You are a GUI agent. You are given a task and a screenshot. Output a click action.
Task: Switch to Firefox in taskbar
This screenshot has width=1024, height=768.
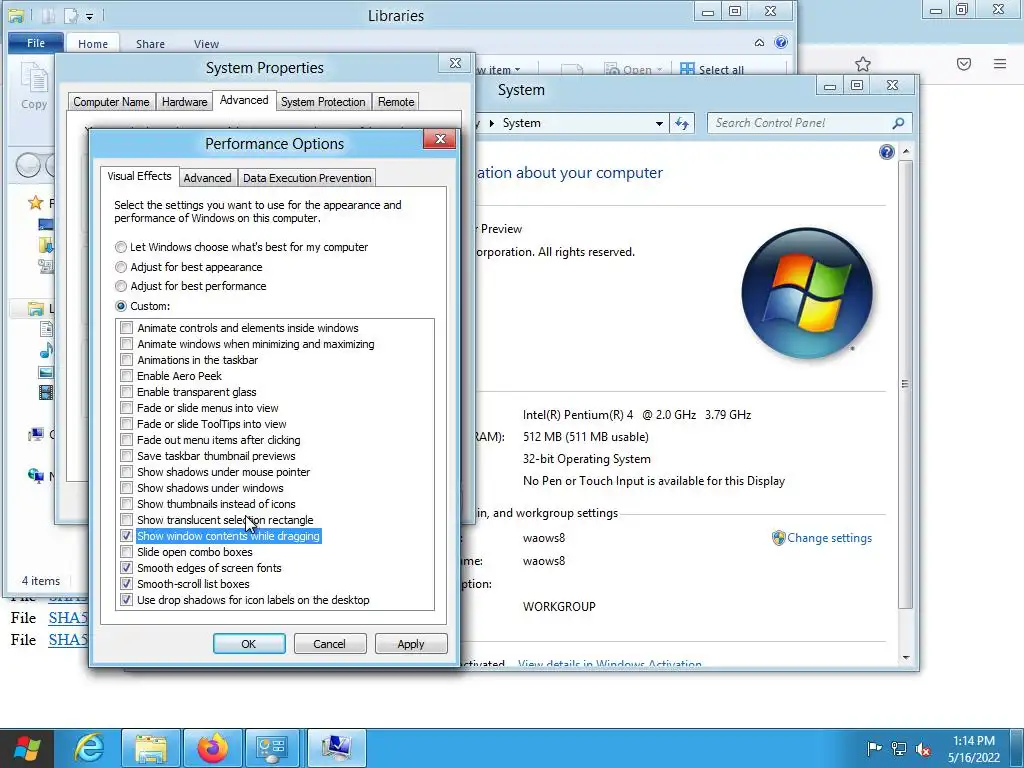[x=213, y=748]
